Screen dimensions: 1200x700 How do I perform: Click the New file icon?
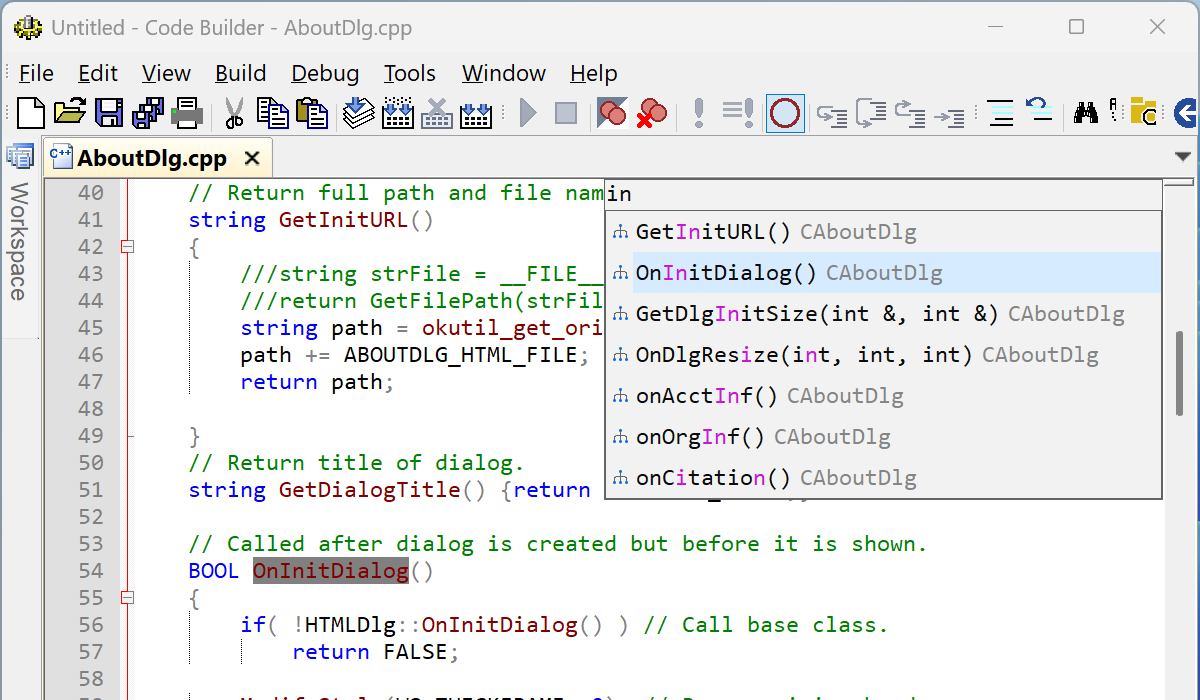[31, 113]
